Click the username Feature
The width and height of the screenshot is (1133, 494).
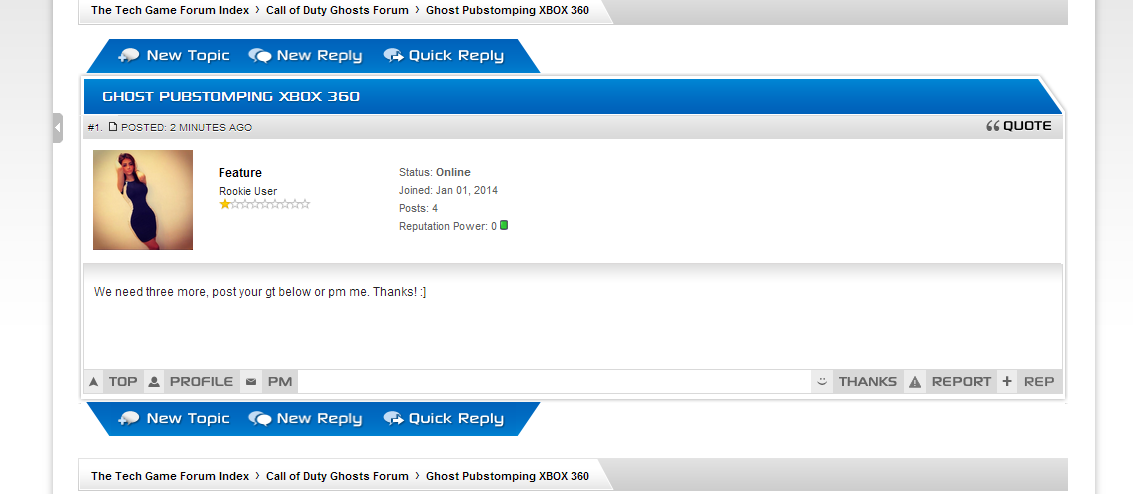click(241, 173)
